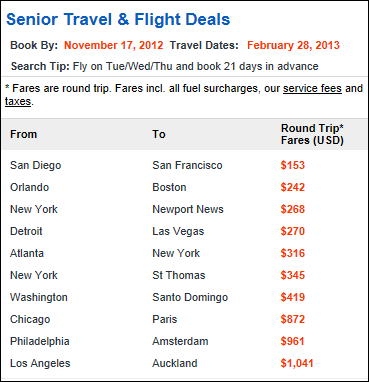Image resolution: width=369 pixels, height=382 pixels.
Task: Choose the $345 St Thomas fare
Action: click(293, 275)
